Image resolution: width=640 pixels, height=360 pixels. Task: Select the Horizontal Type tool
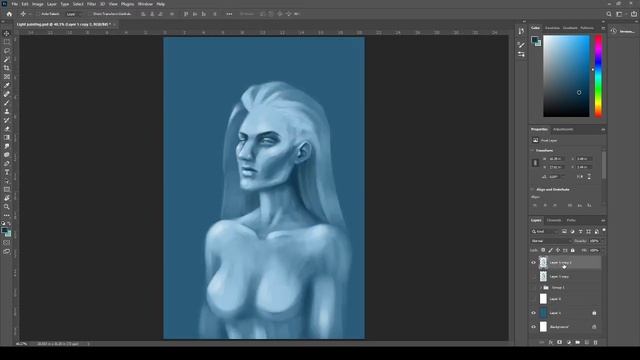[x=7, y=172]
